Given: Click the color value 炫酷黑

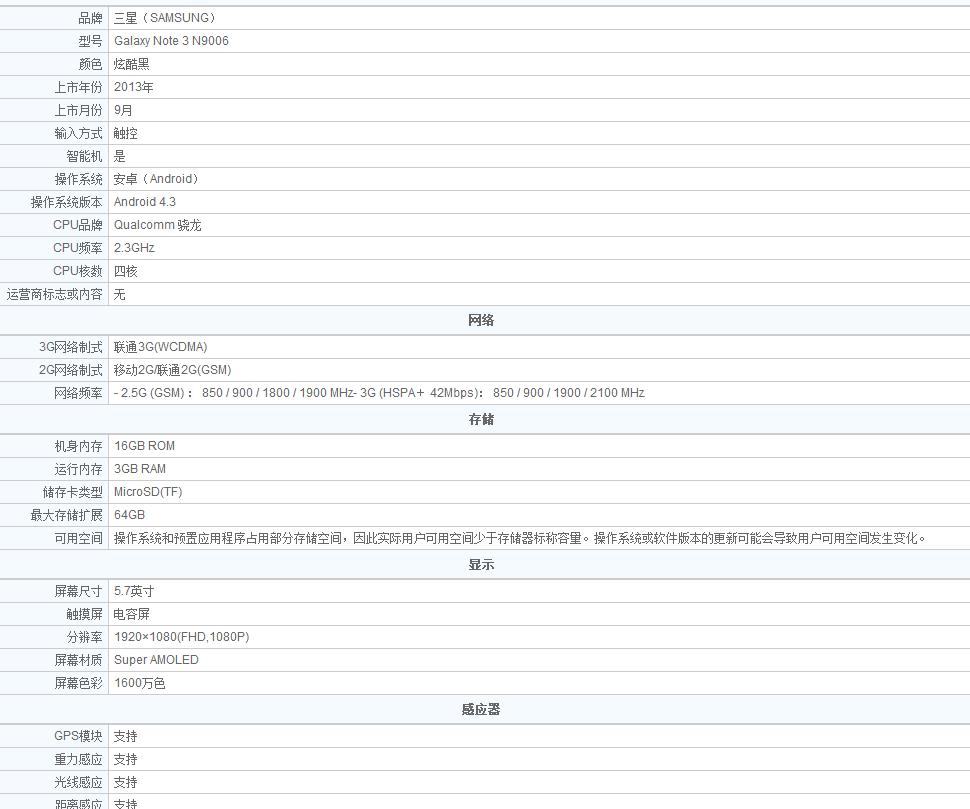Looking at the screenshot, I should click(132, 64).
